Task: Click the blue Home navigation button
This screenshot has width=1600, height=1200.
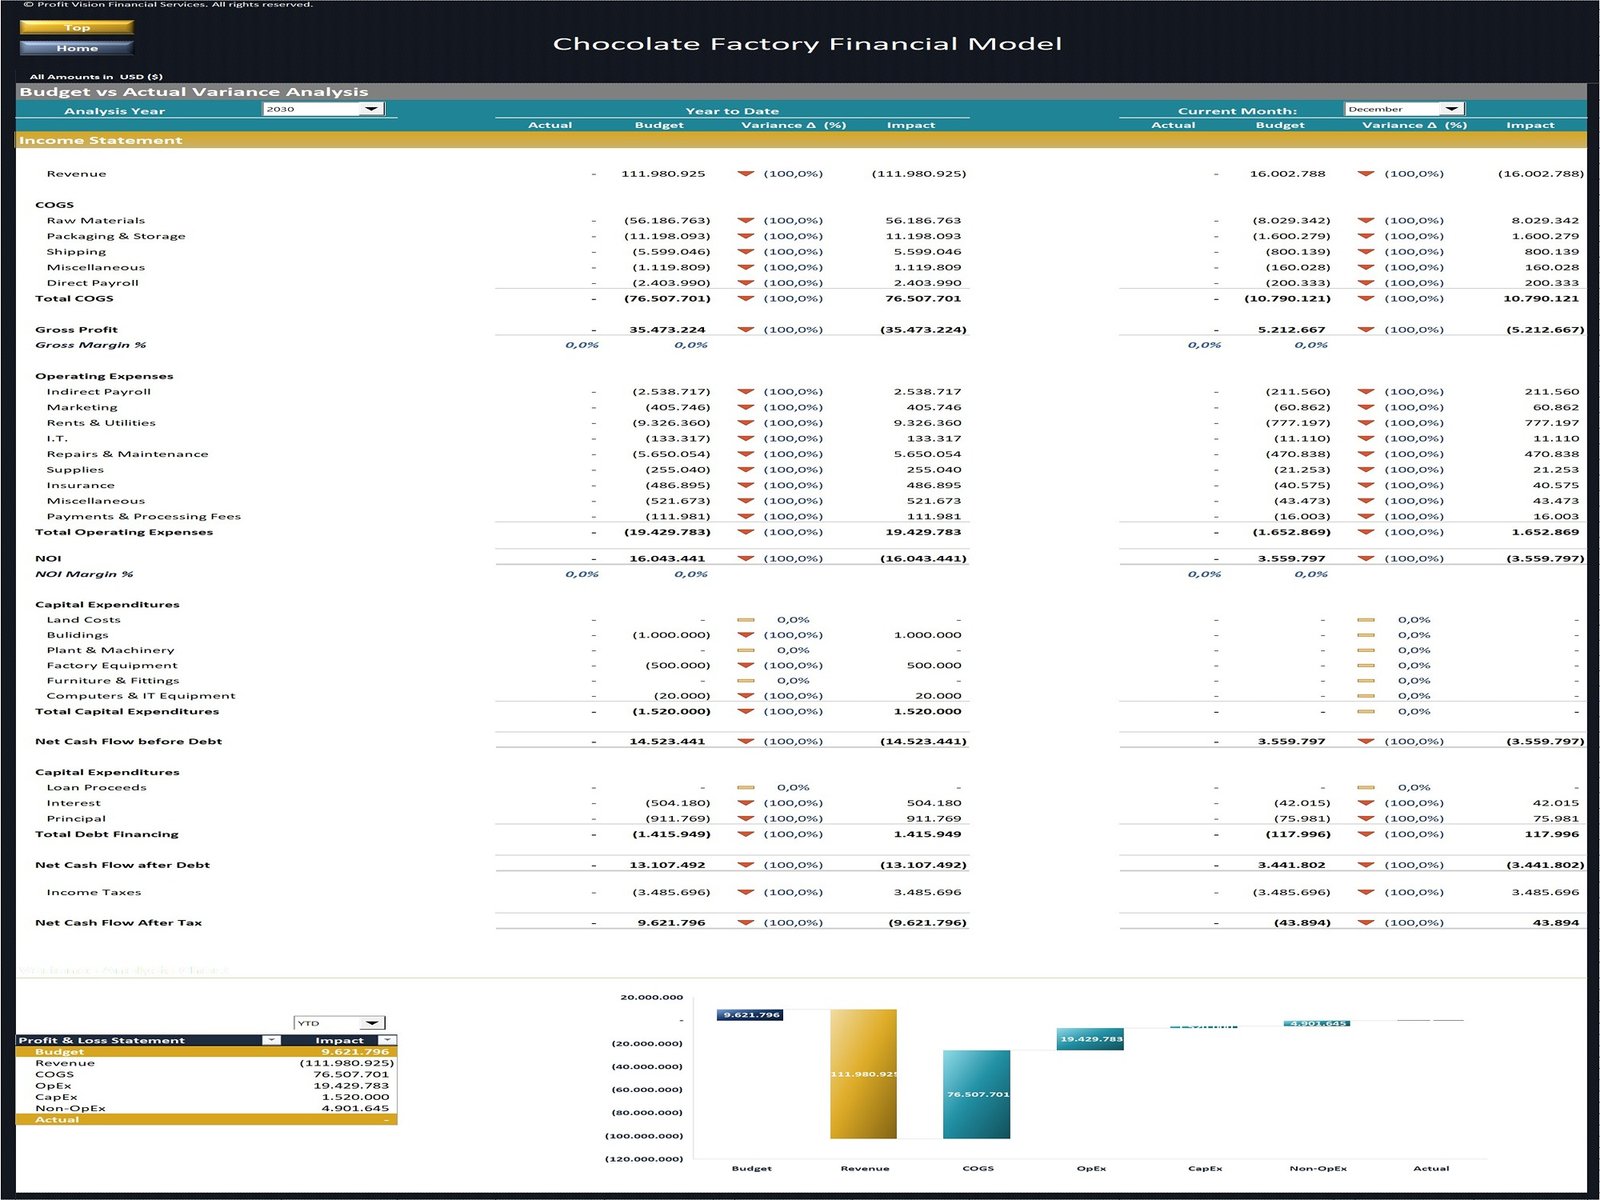Action: 76,48
